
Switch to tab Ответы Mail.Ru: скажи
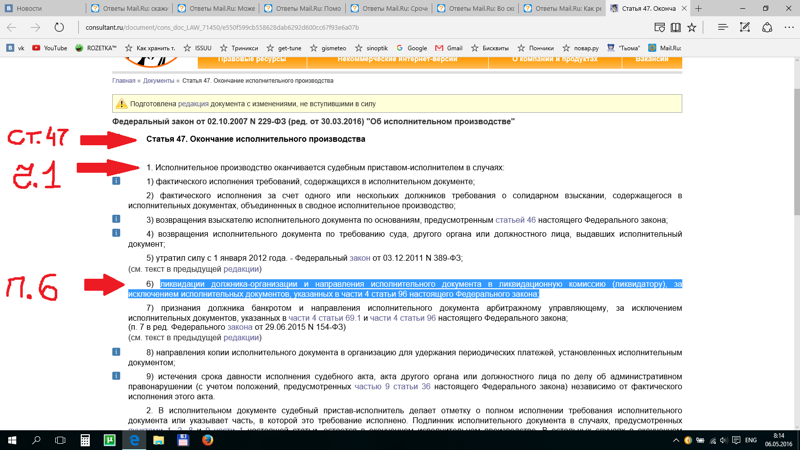tap(129, 8)
